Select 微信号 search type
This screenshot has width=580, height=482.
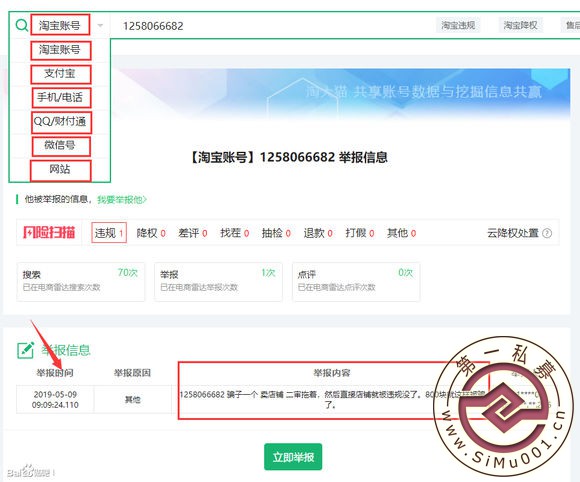[60, 145]
